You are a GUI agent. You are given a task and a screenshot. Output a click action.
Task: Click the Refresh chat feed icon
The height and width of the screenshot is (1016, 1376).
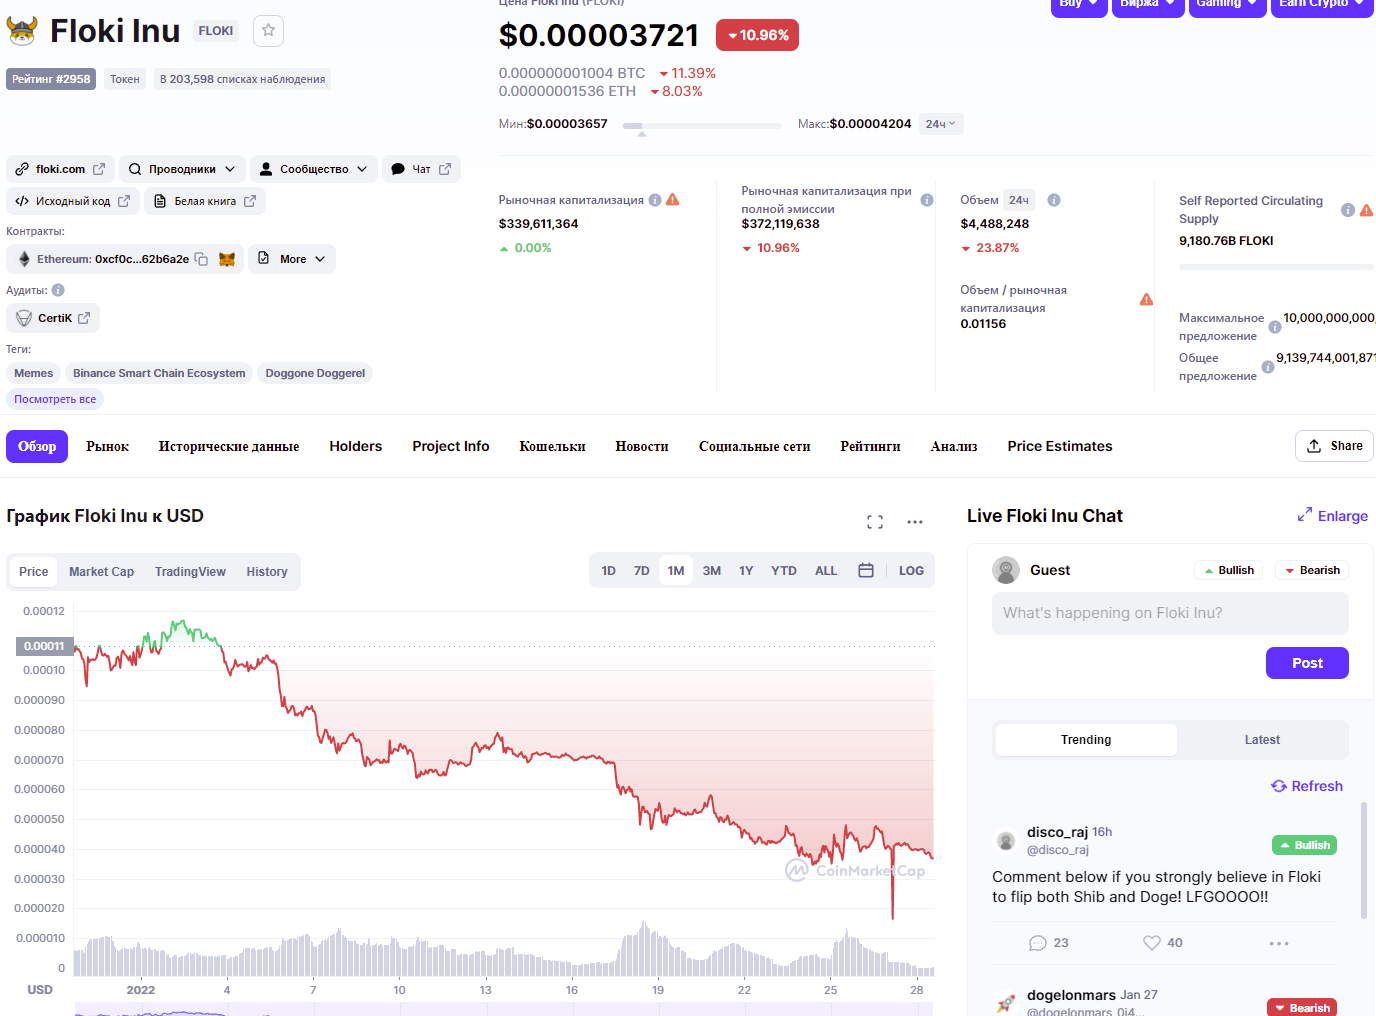(x=1279, y=786)
